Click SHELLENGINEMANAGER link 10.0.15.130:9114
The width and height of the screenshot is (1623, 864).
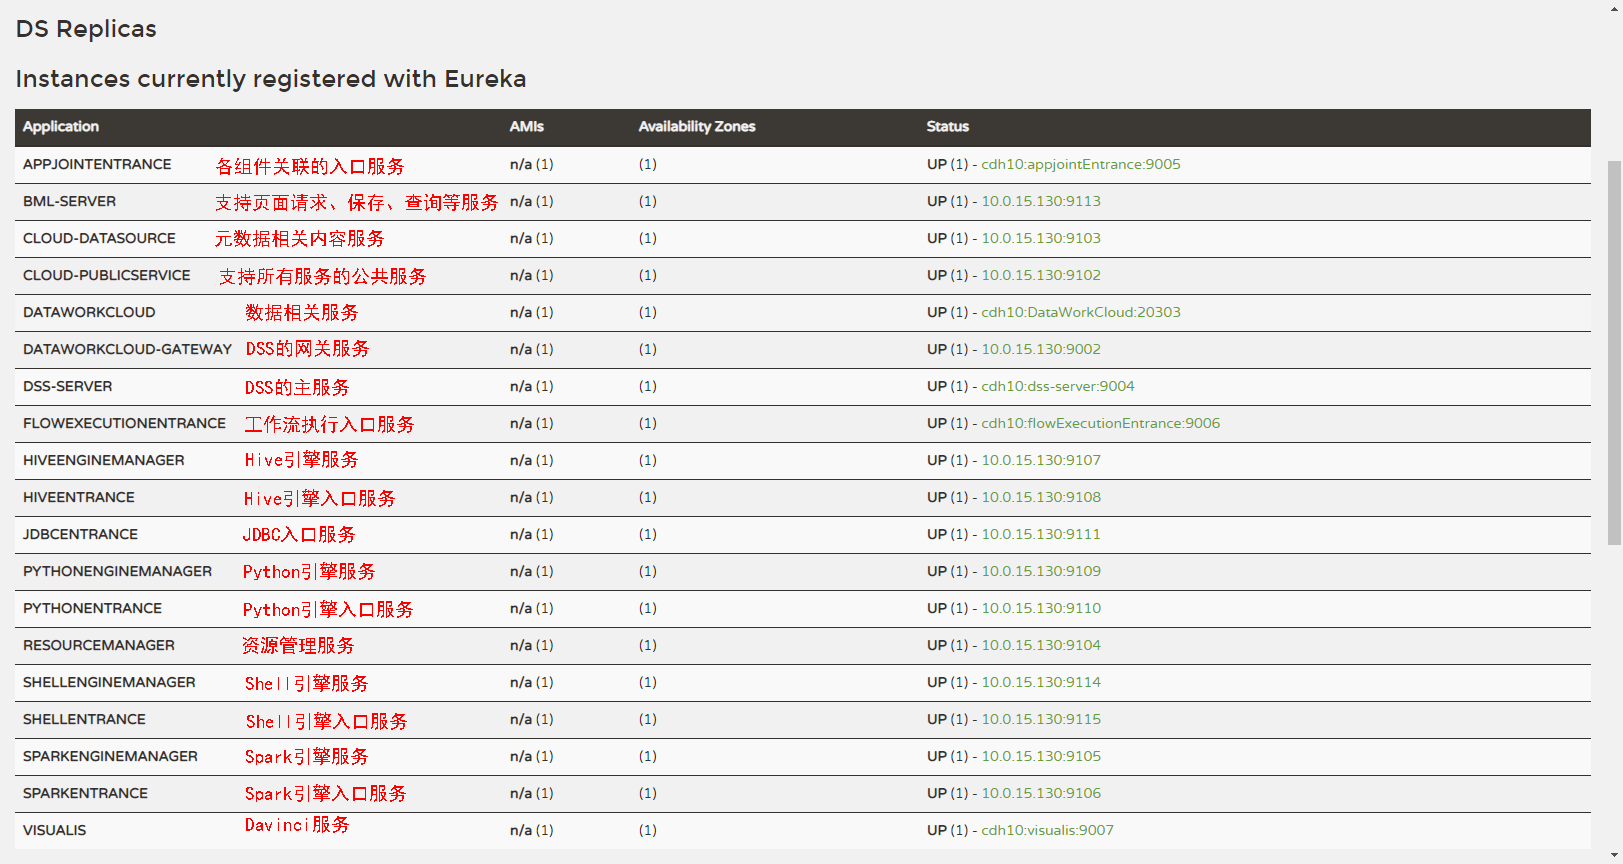tap(1040, 682)
